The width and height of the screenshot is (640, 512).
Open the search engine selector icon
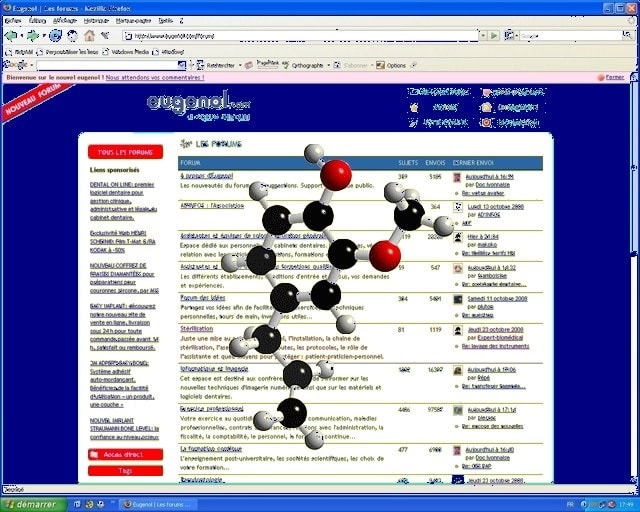(x=509, y=36)
